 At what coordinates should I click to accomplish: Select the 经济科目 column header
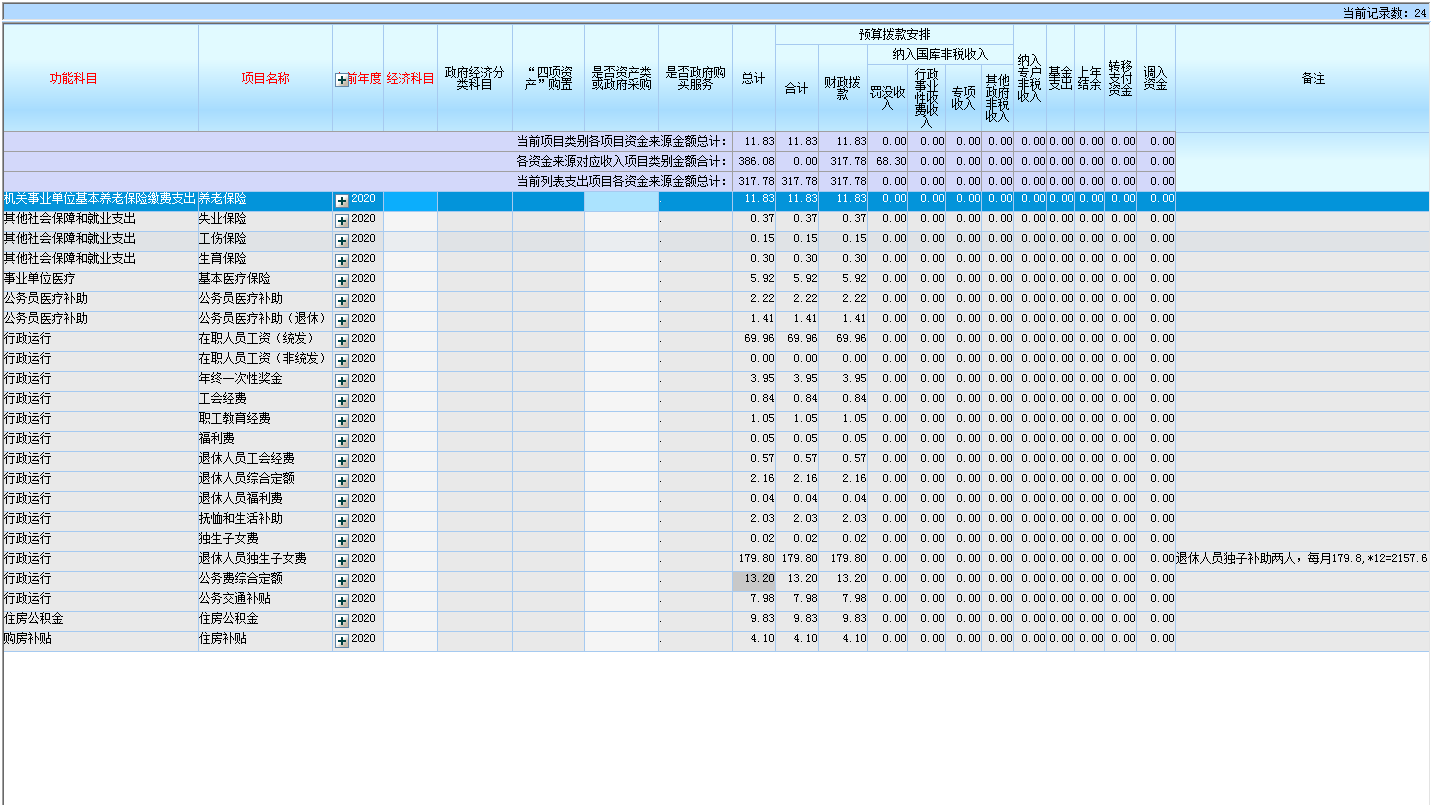point(410,79)
